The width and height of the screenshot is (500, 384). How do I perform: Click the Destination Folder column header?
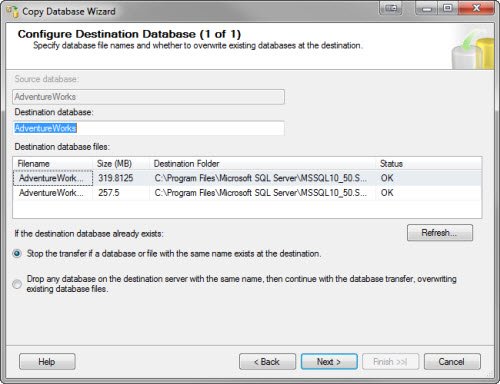(x=263, y=164)
